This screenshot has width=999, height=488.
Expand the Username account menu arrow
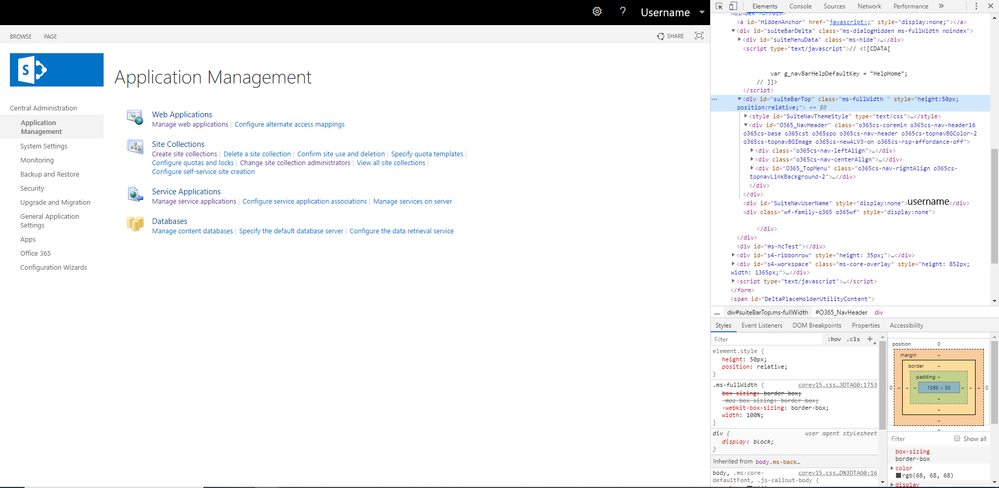(x=701, y=12)
